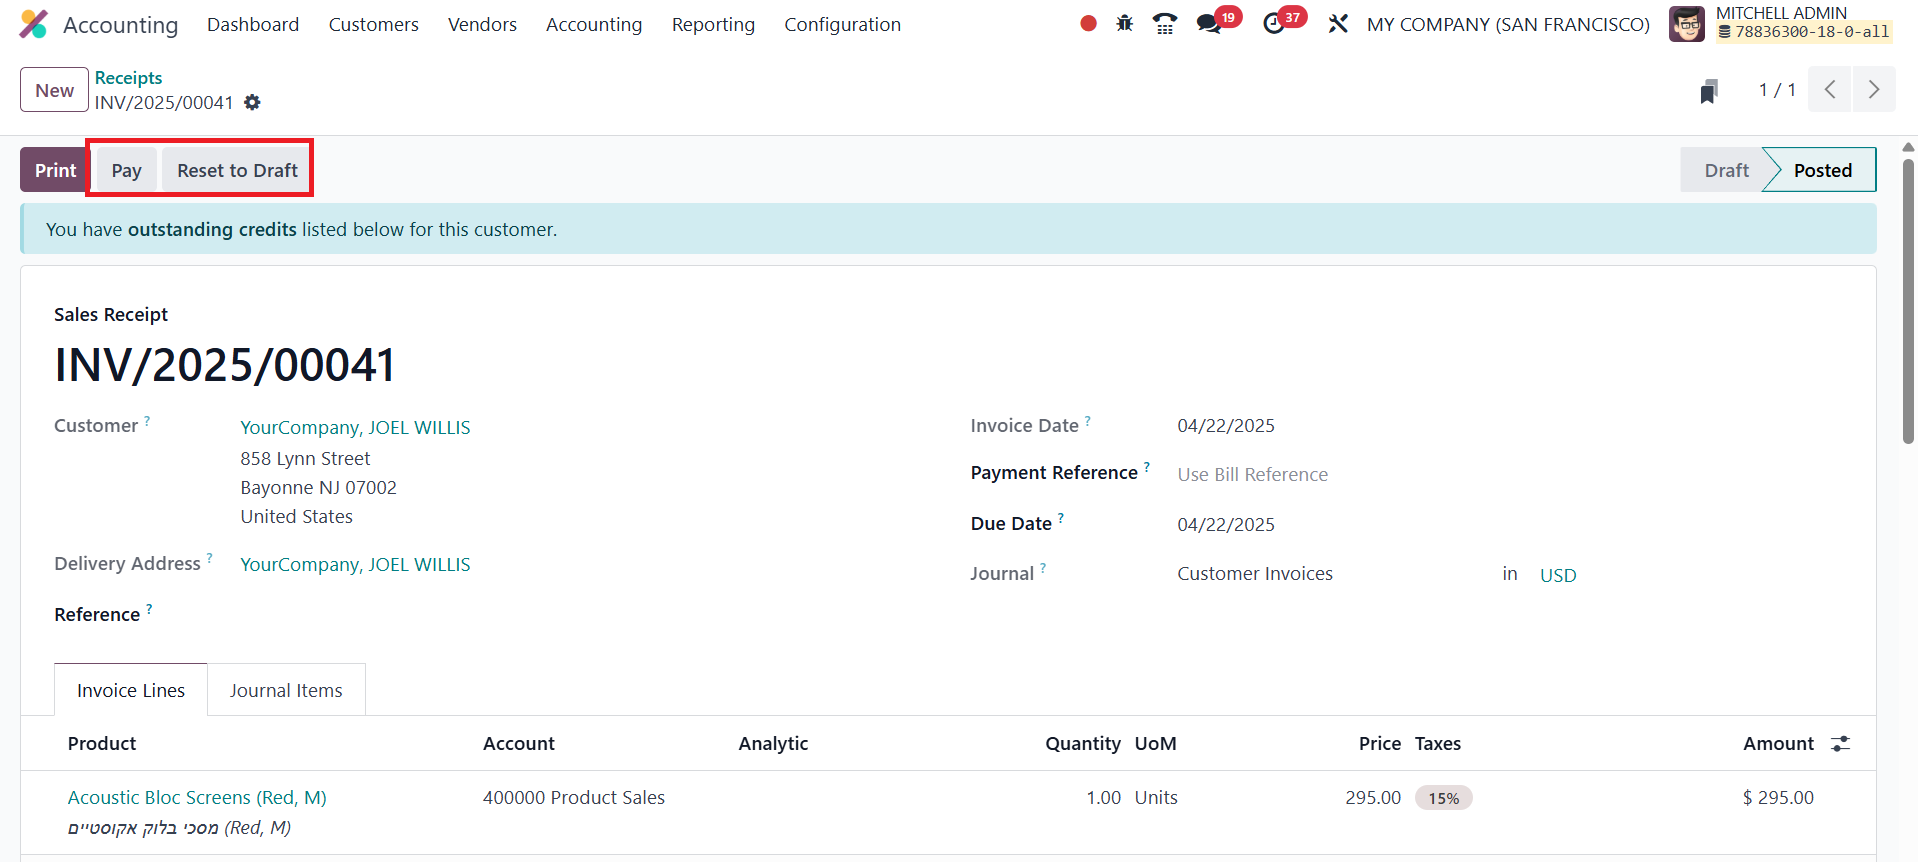The image size is (1918, 862).
Task: Click the Reset to Draft button
Action: tap(237, 170)
